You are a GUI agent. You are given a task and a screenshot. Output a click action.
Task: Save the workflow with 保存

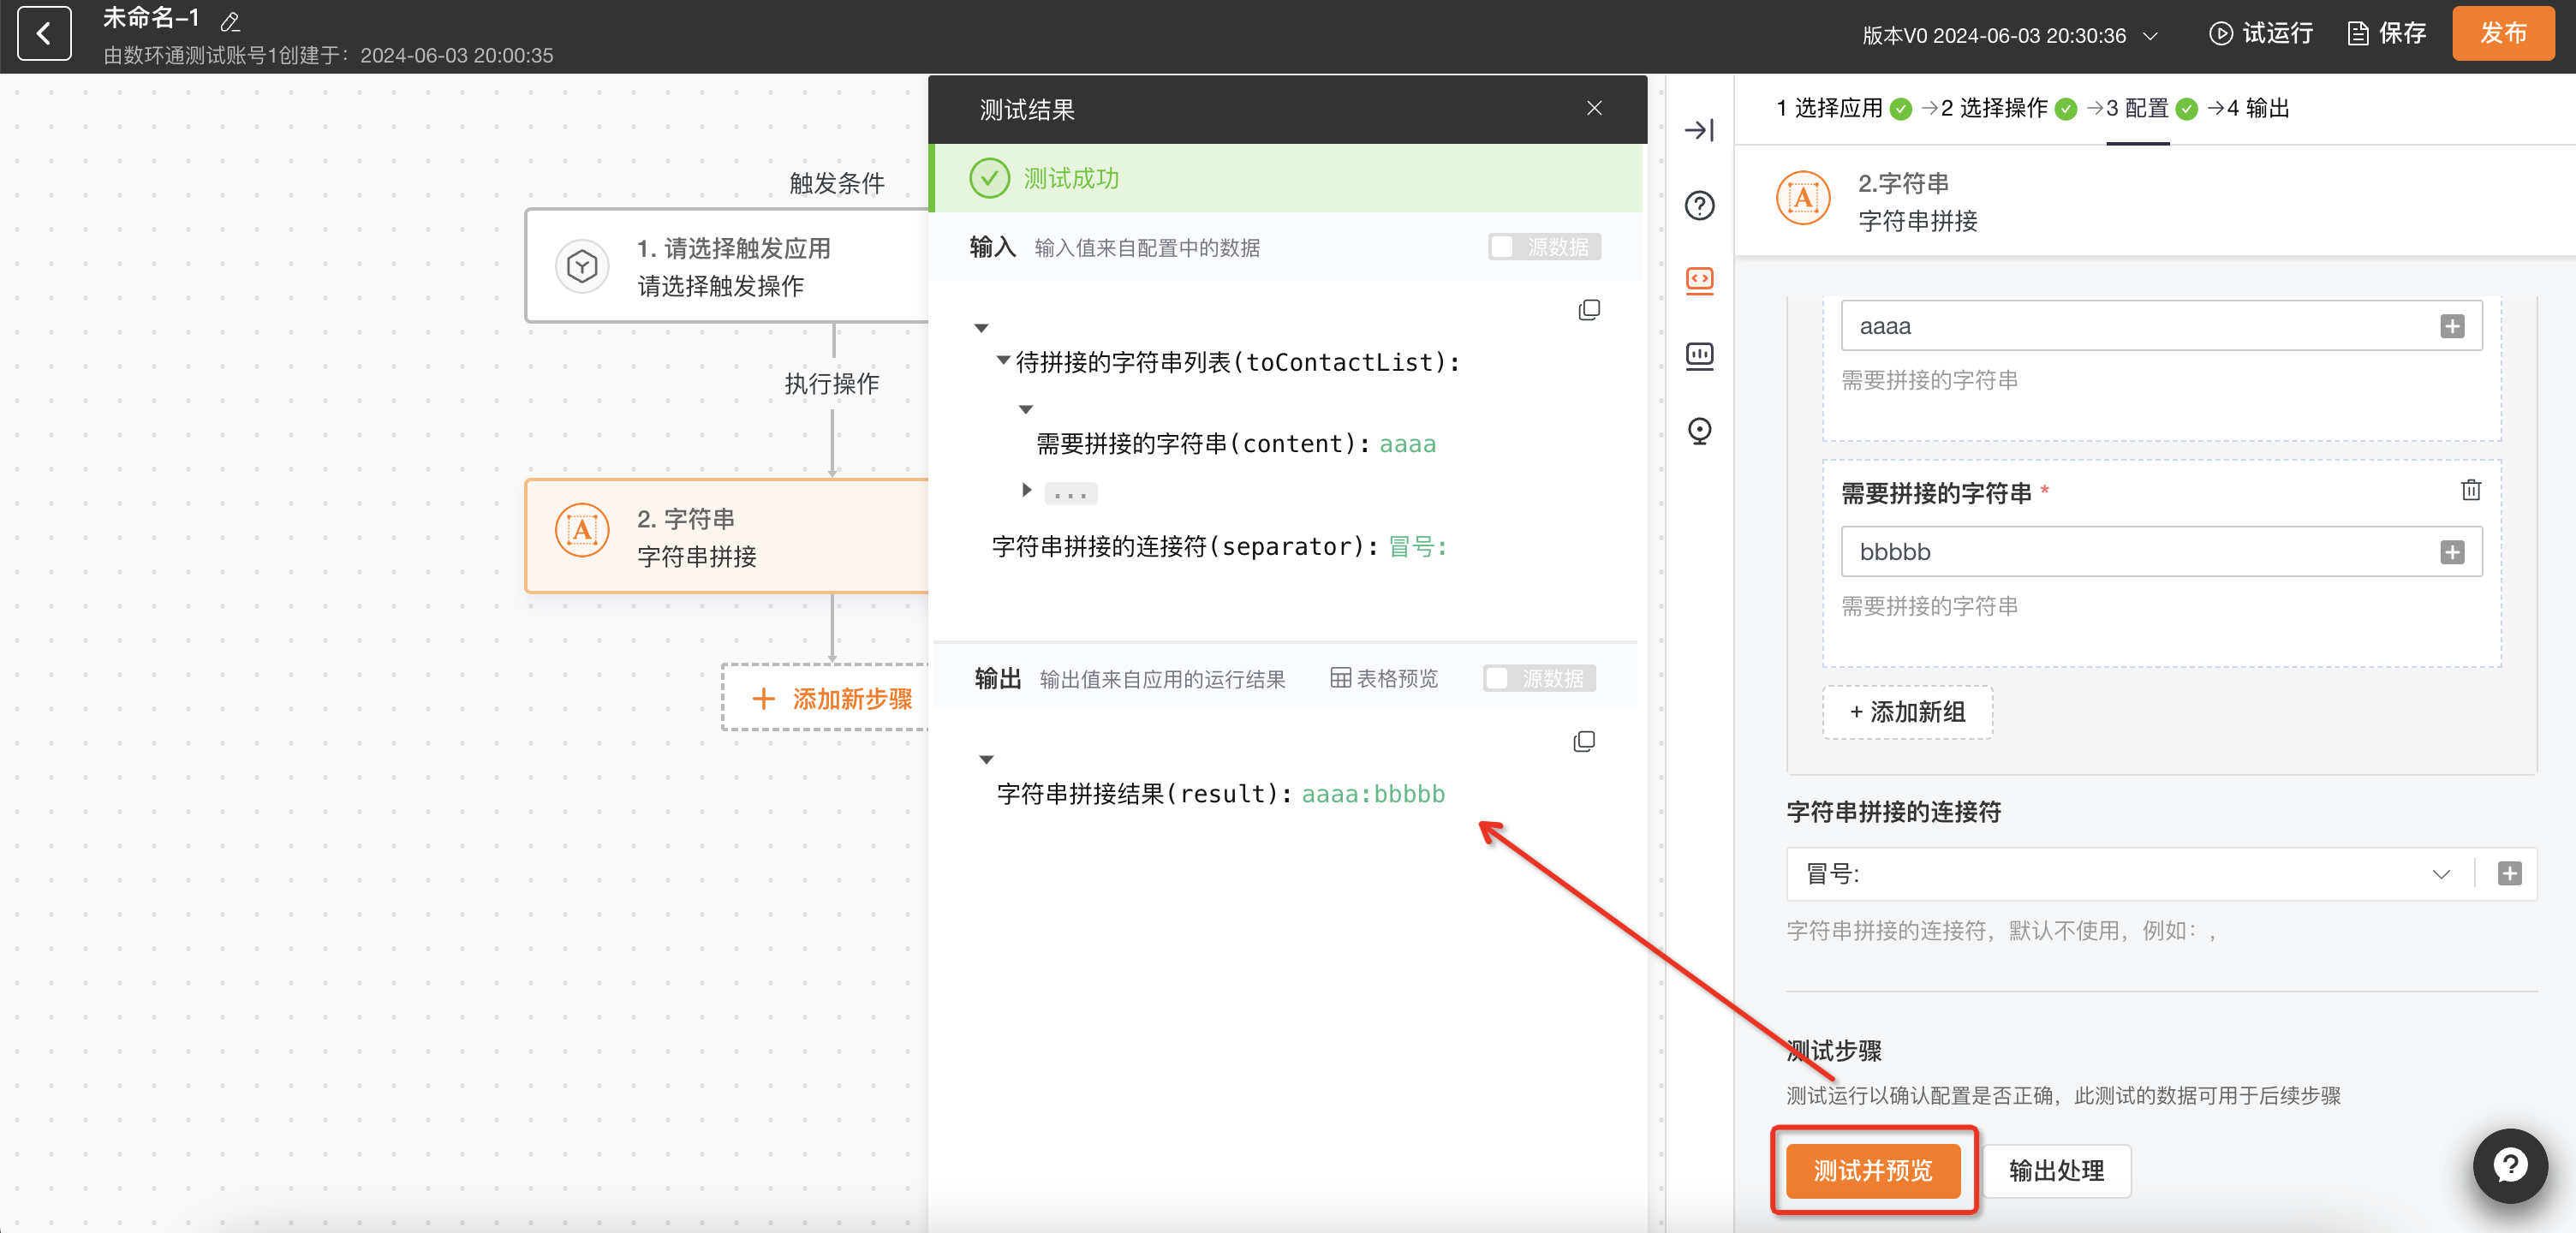pyautogui.click(x=2386, y=34)
